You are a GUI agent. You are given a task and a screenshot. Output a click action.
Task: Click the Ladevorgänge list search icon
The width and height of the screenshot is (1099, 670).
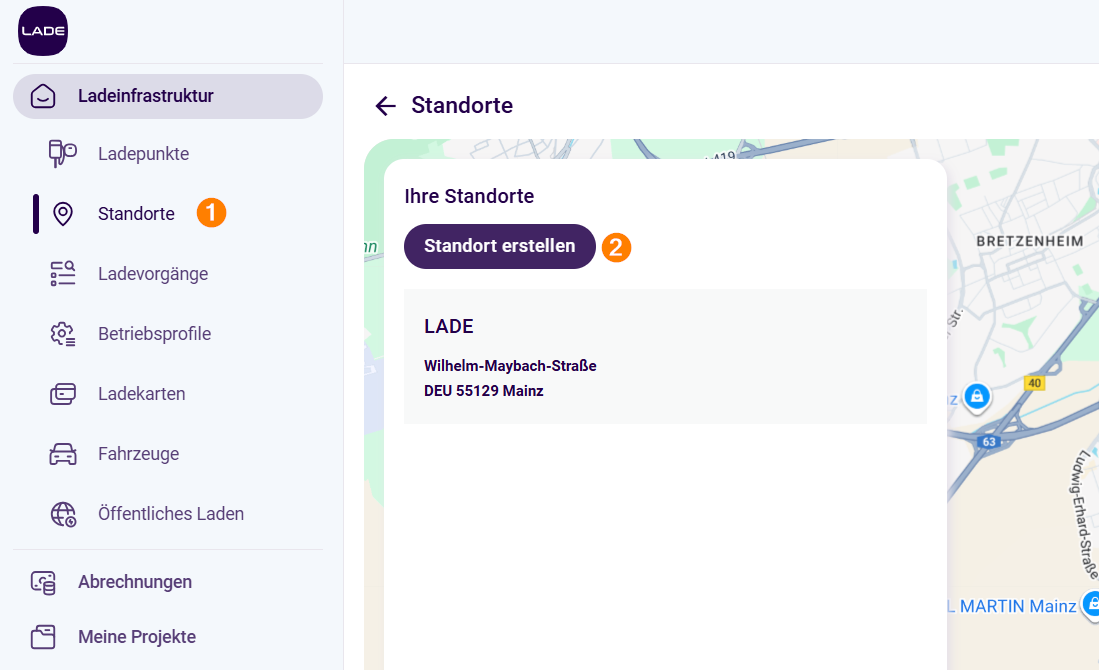[63, 274]
